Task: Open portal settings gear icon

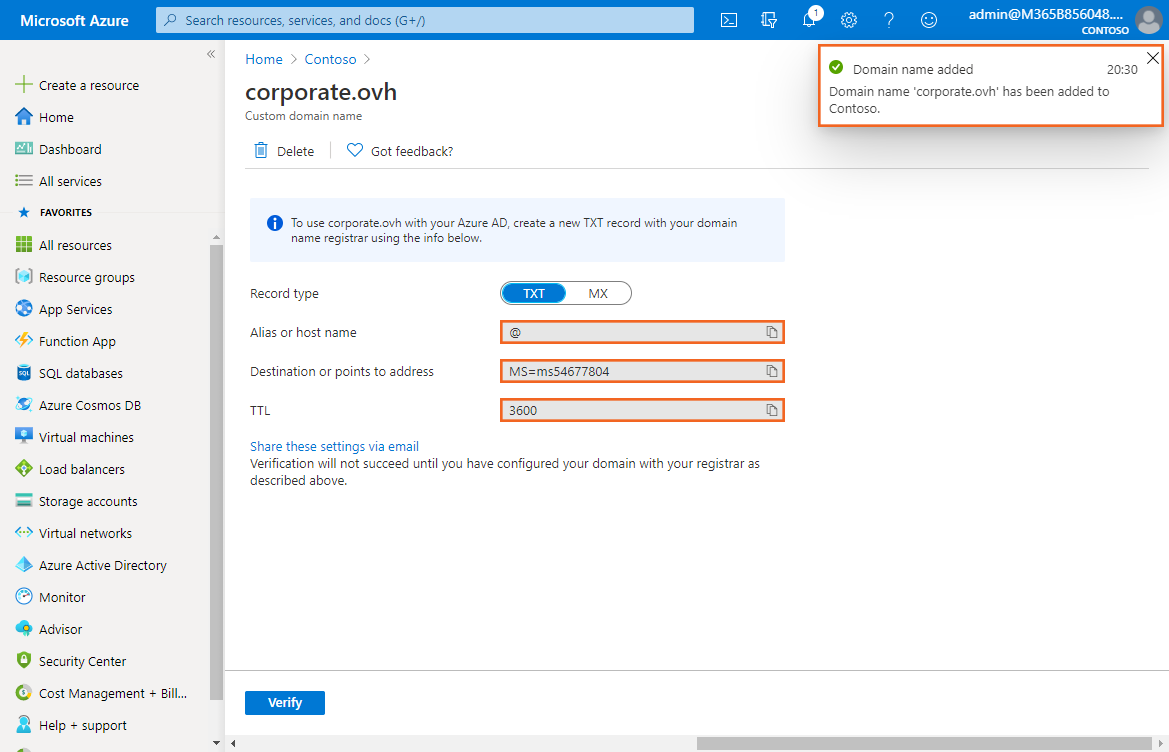Action: [849, 20]
